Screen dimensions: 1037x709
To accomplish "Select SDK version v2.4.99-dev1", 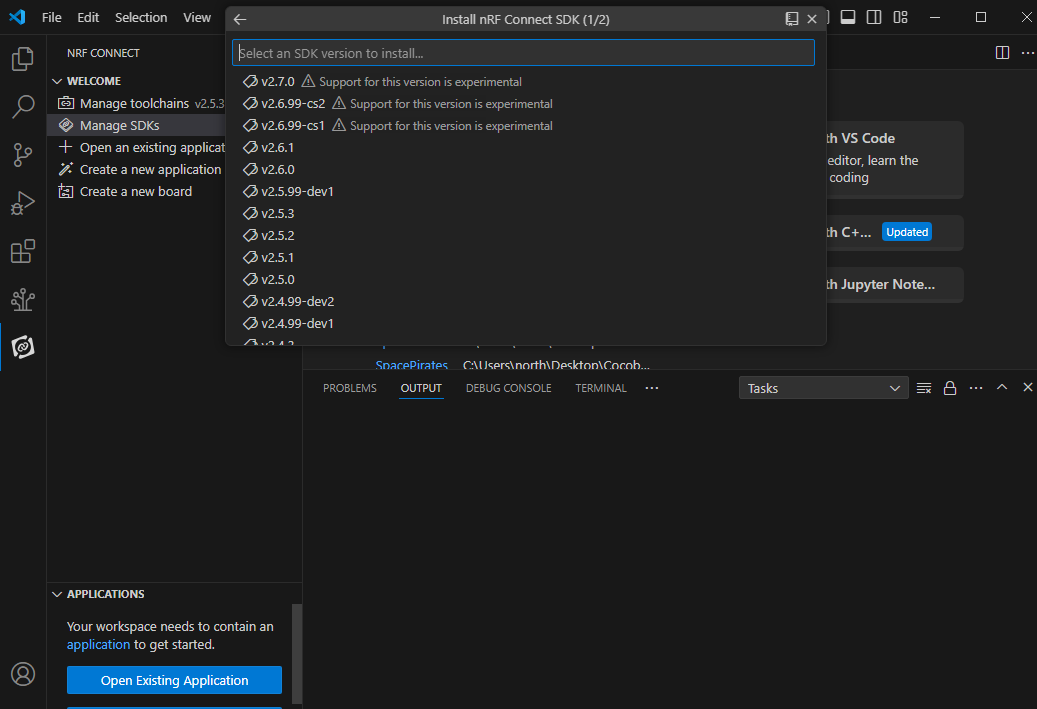I will click(x=526, y=323).
